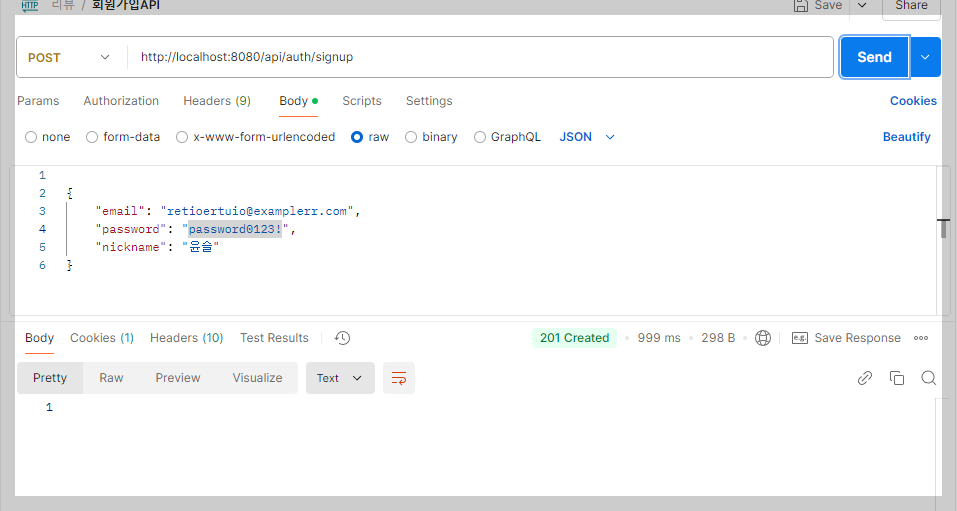Screen dimensions: 957x511
Task: Open the response Headers (10) tab
Action: [x=187, y=338]
